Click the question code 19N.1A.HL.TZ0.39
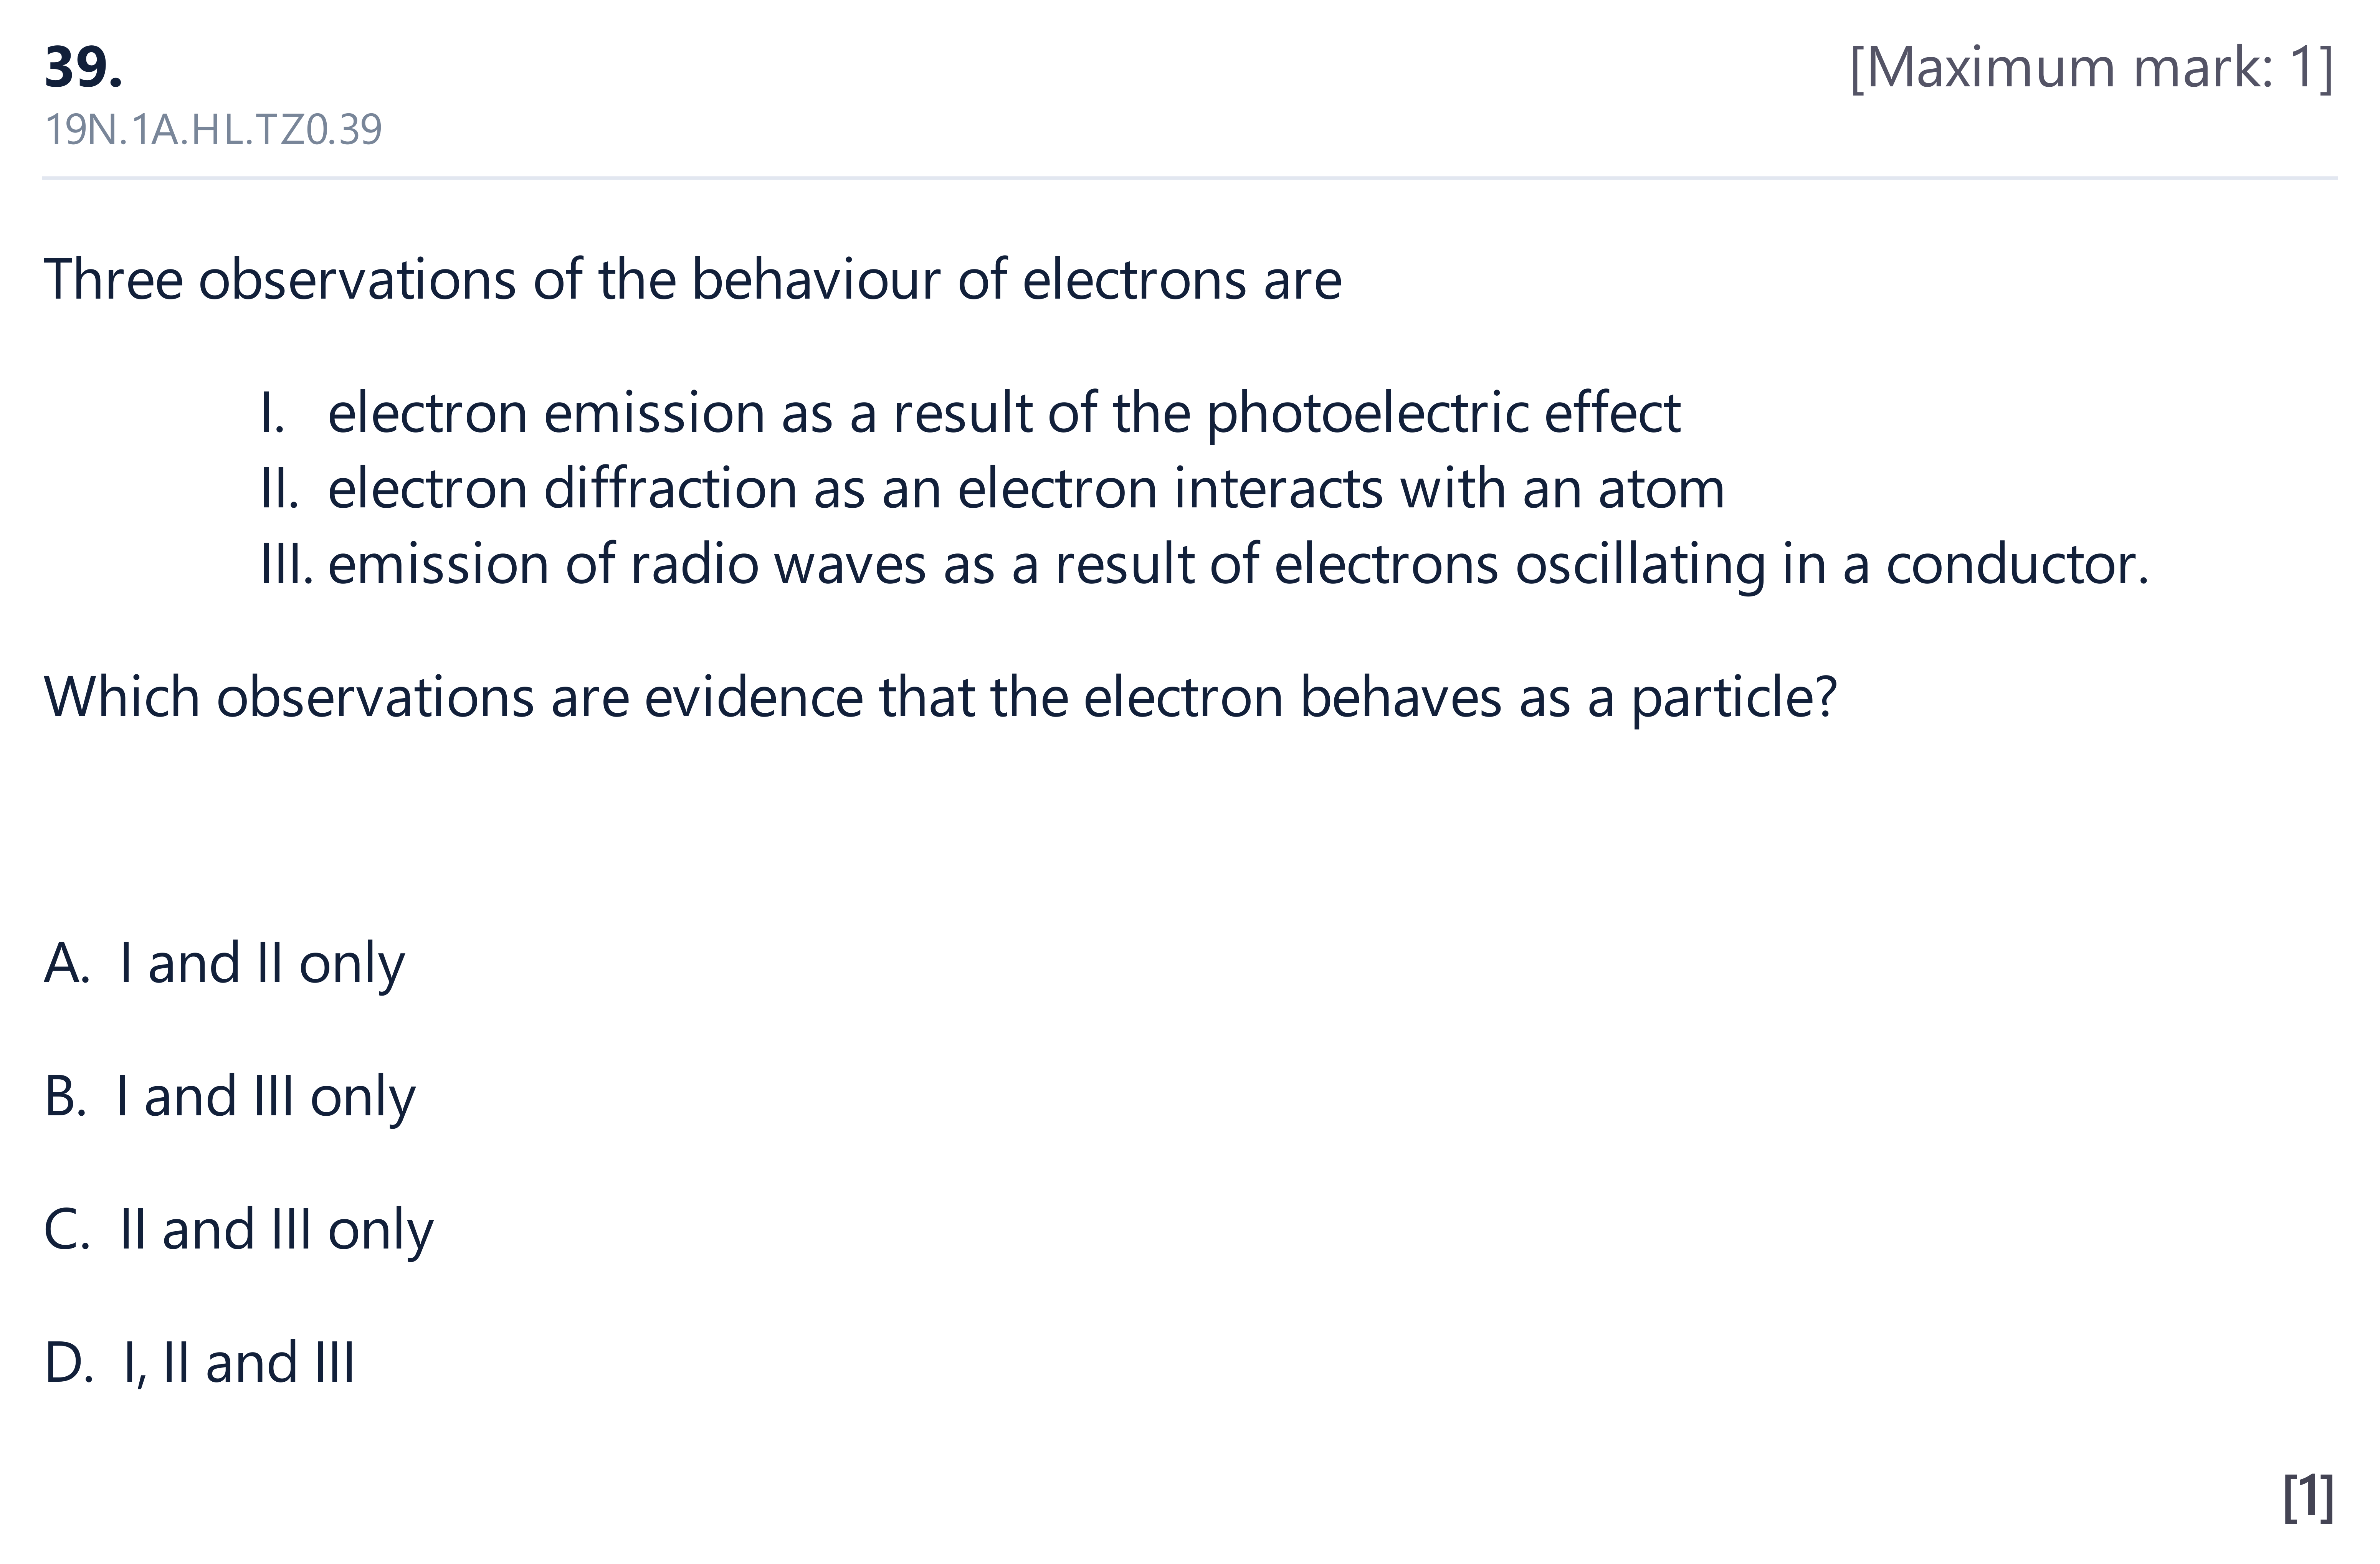Screen dimensions: 2380x1564 pyautogui.click(x=213, y=130)
